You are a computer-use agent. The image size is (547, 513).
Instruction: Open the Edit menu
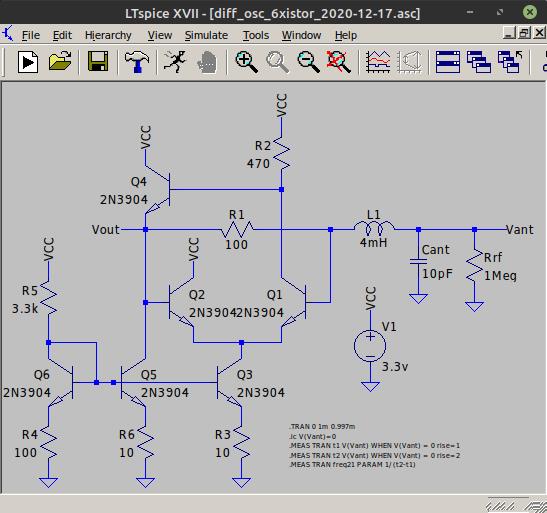pos(62,35)
